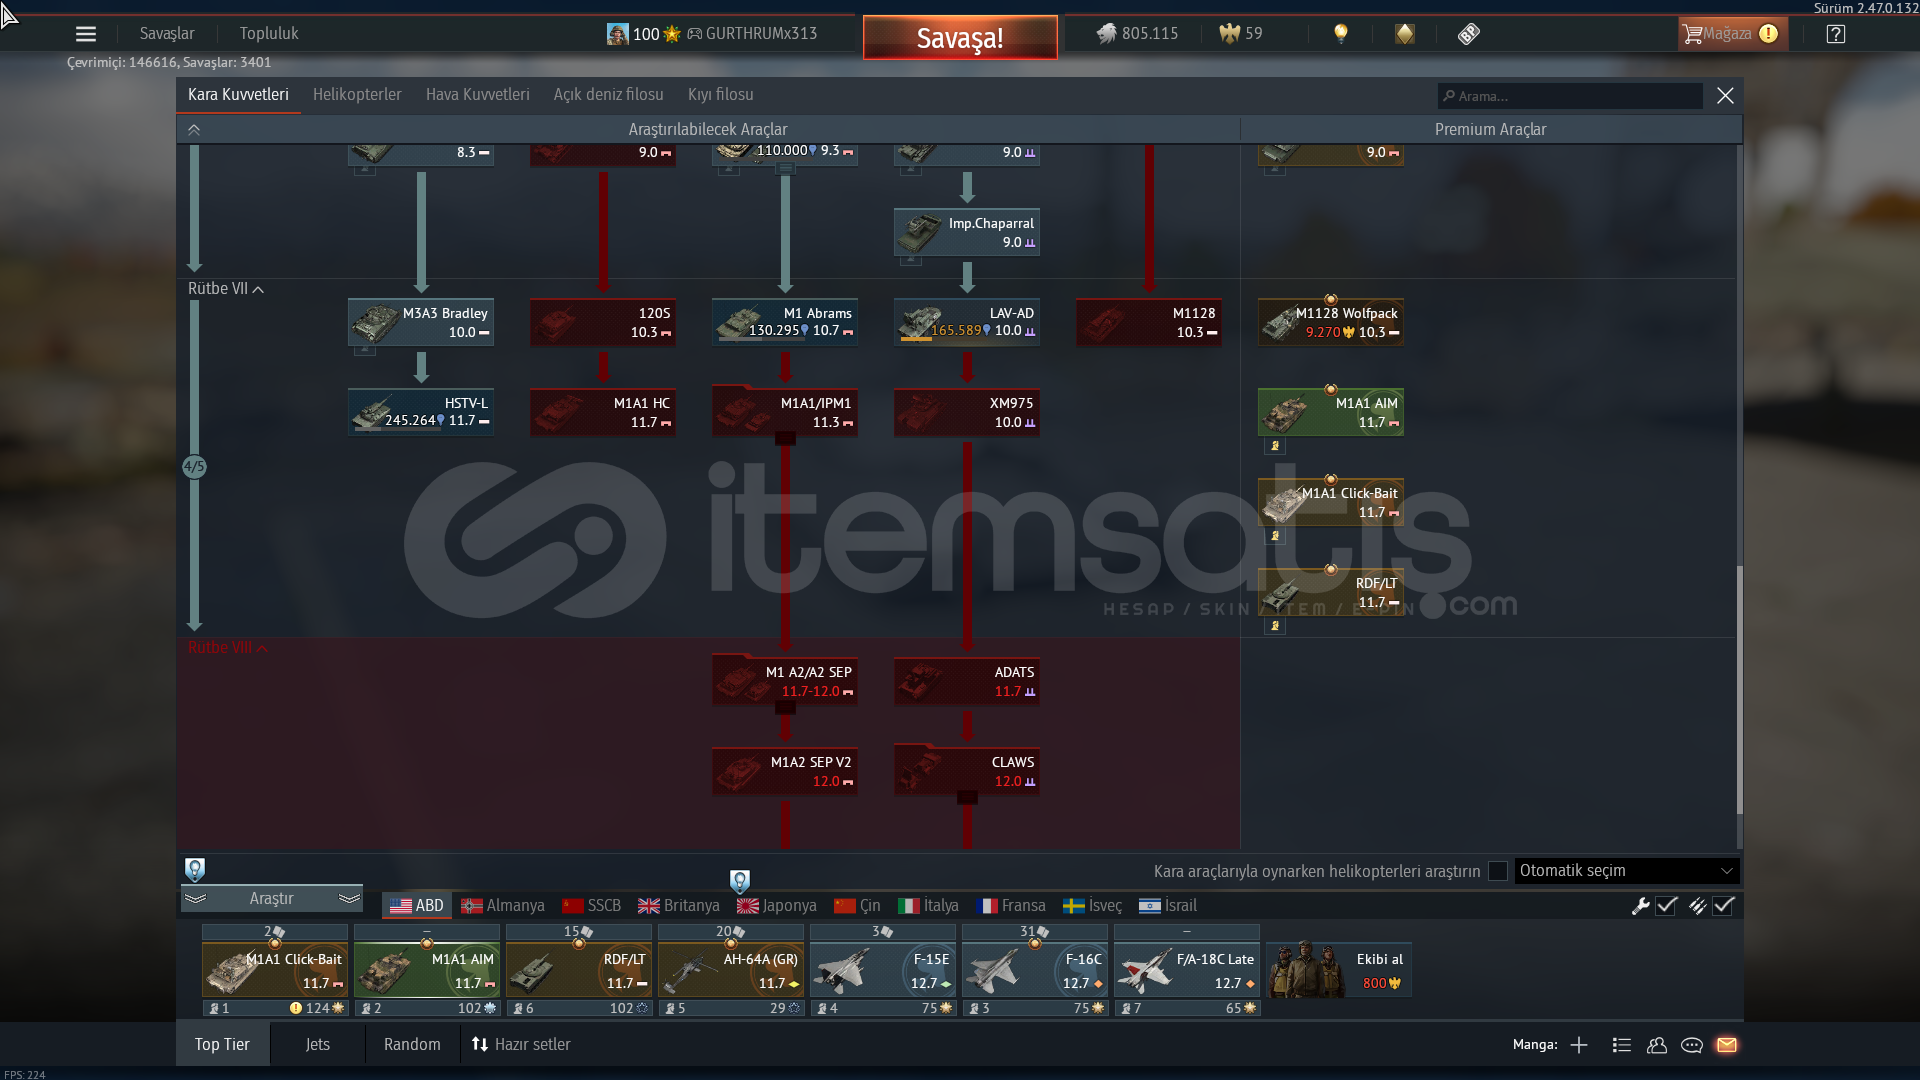
Task: Select the Kara Kuvvetleri tab
Action: tap(238, 95)
